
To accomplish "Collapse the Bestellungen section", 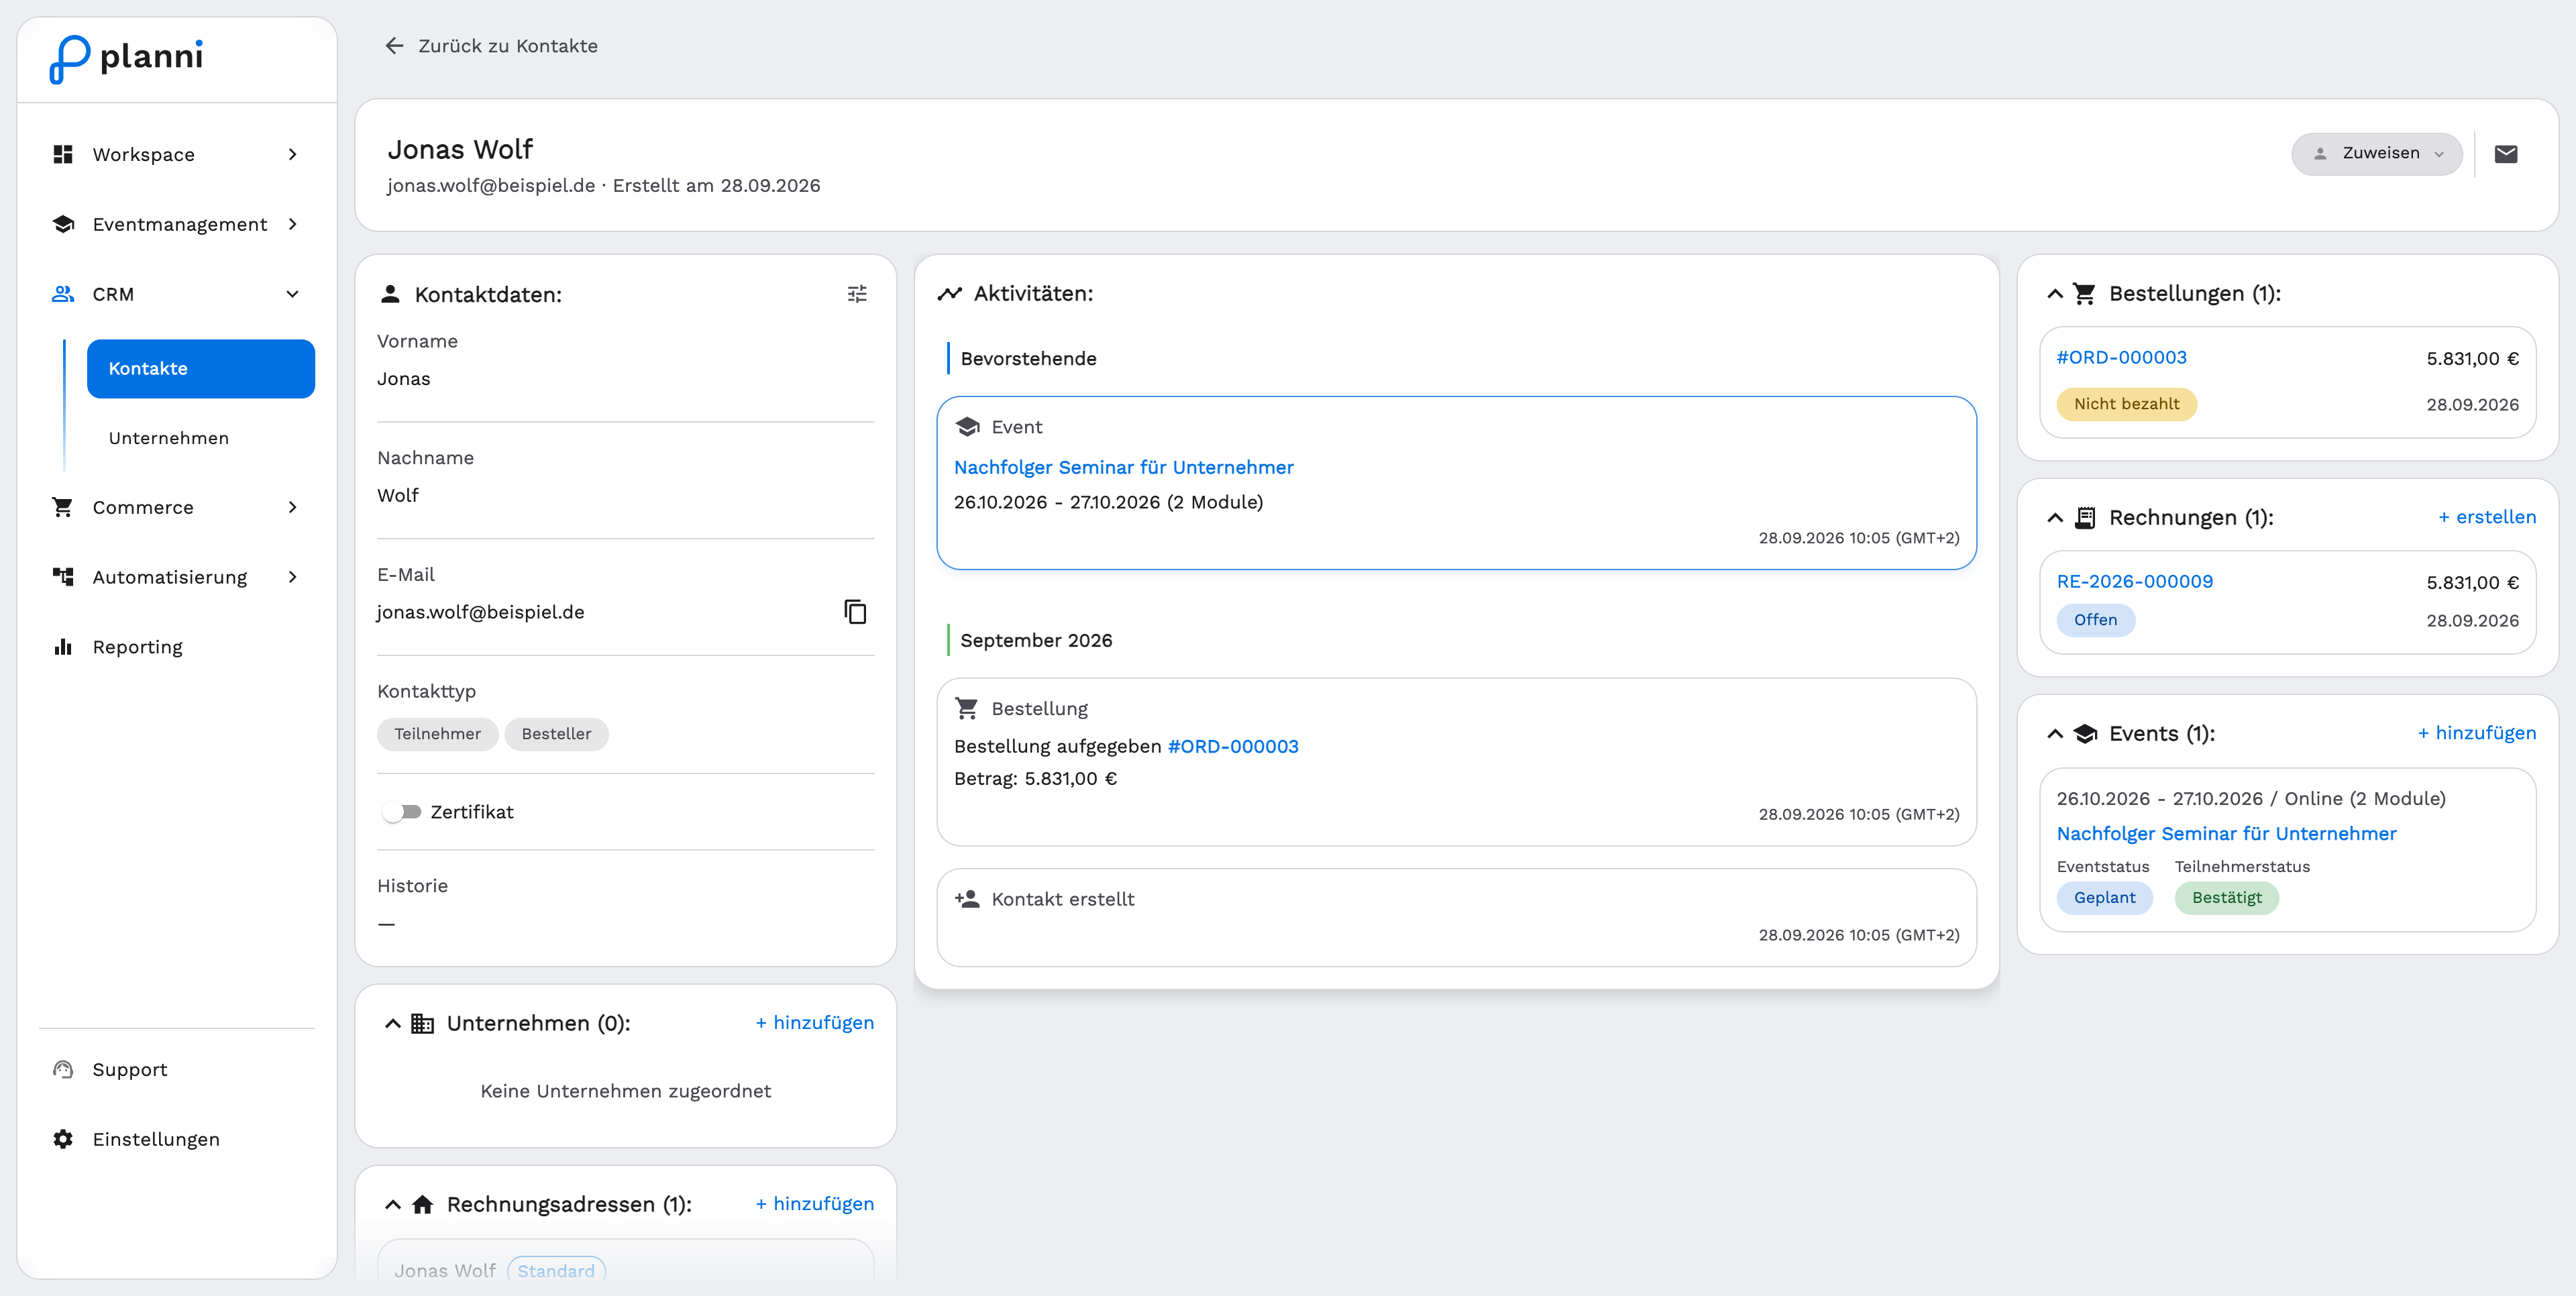I will (x=2055, y=294).
